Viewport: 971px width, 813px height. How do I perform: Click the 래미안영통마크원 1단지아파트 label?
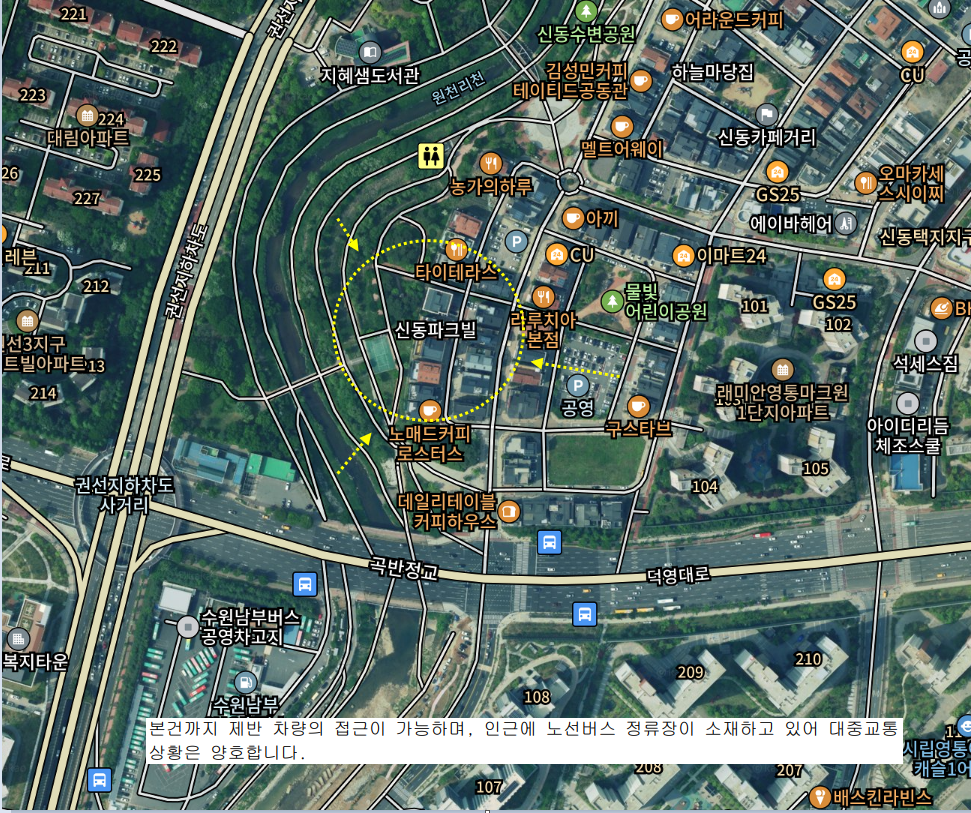click(x=783, y=402)
